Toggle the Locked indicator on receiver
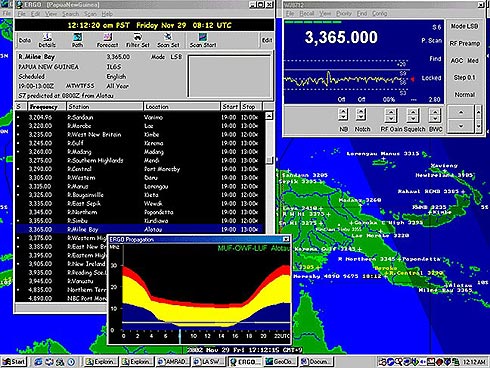 pos(431,78)
